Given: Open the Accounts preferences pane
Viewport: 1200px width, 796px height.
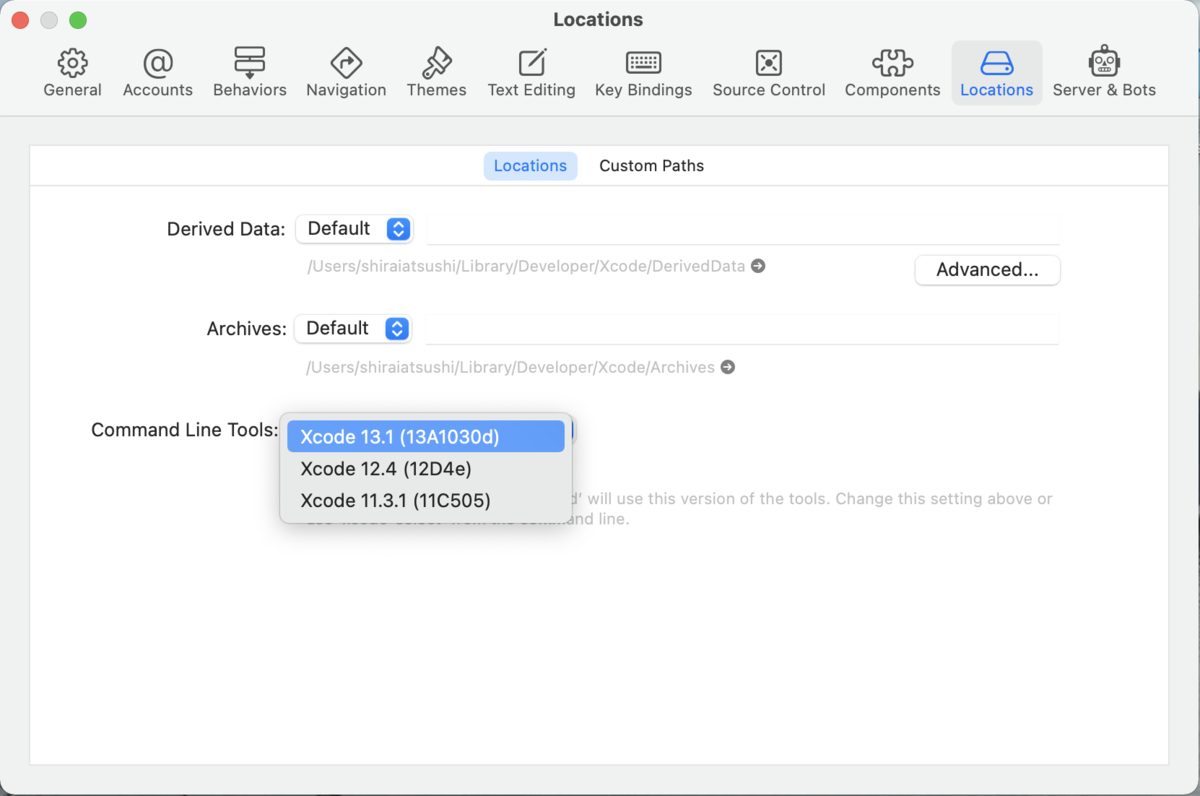Looking at the screenshot, I should [158, 73].
